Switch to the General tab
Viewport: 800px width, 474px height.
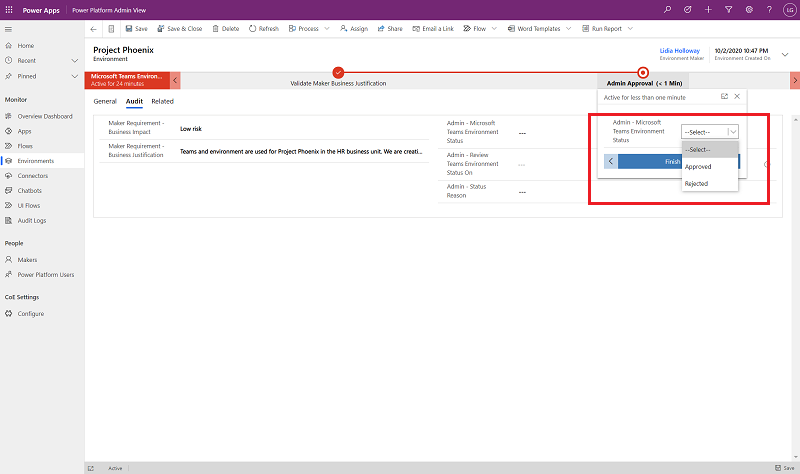[x=105, y=101]
